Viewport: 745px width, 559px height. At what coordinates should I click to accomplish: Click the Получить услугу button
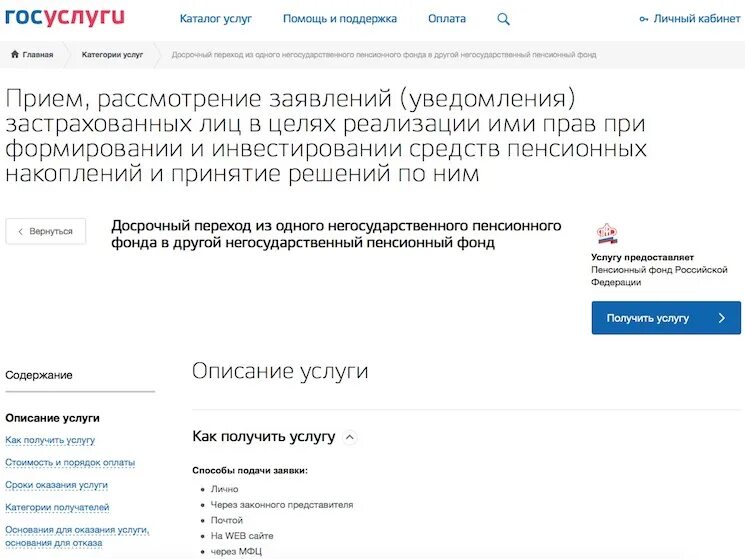[x=666, y=318]
